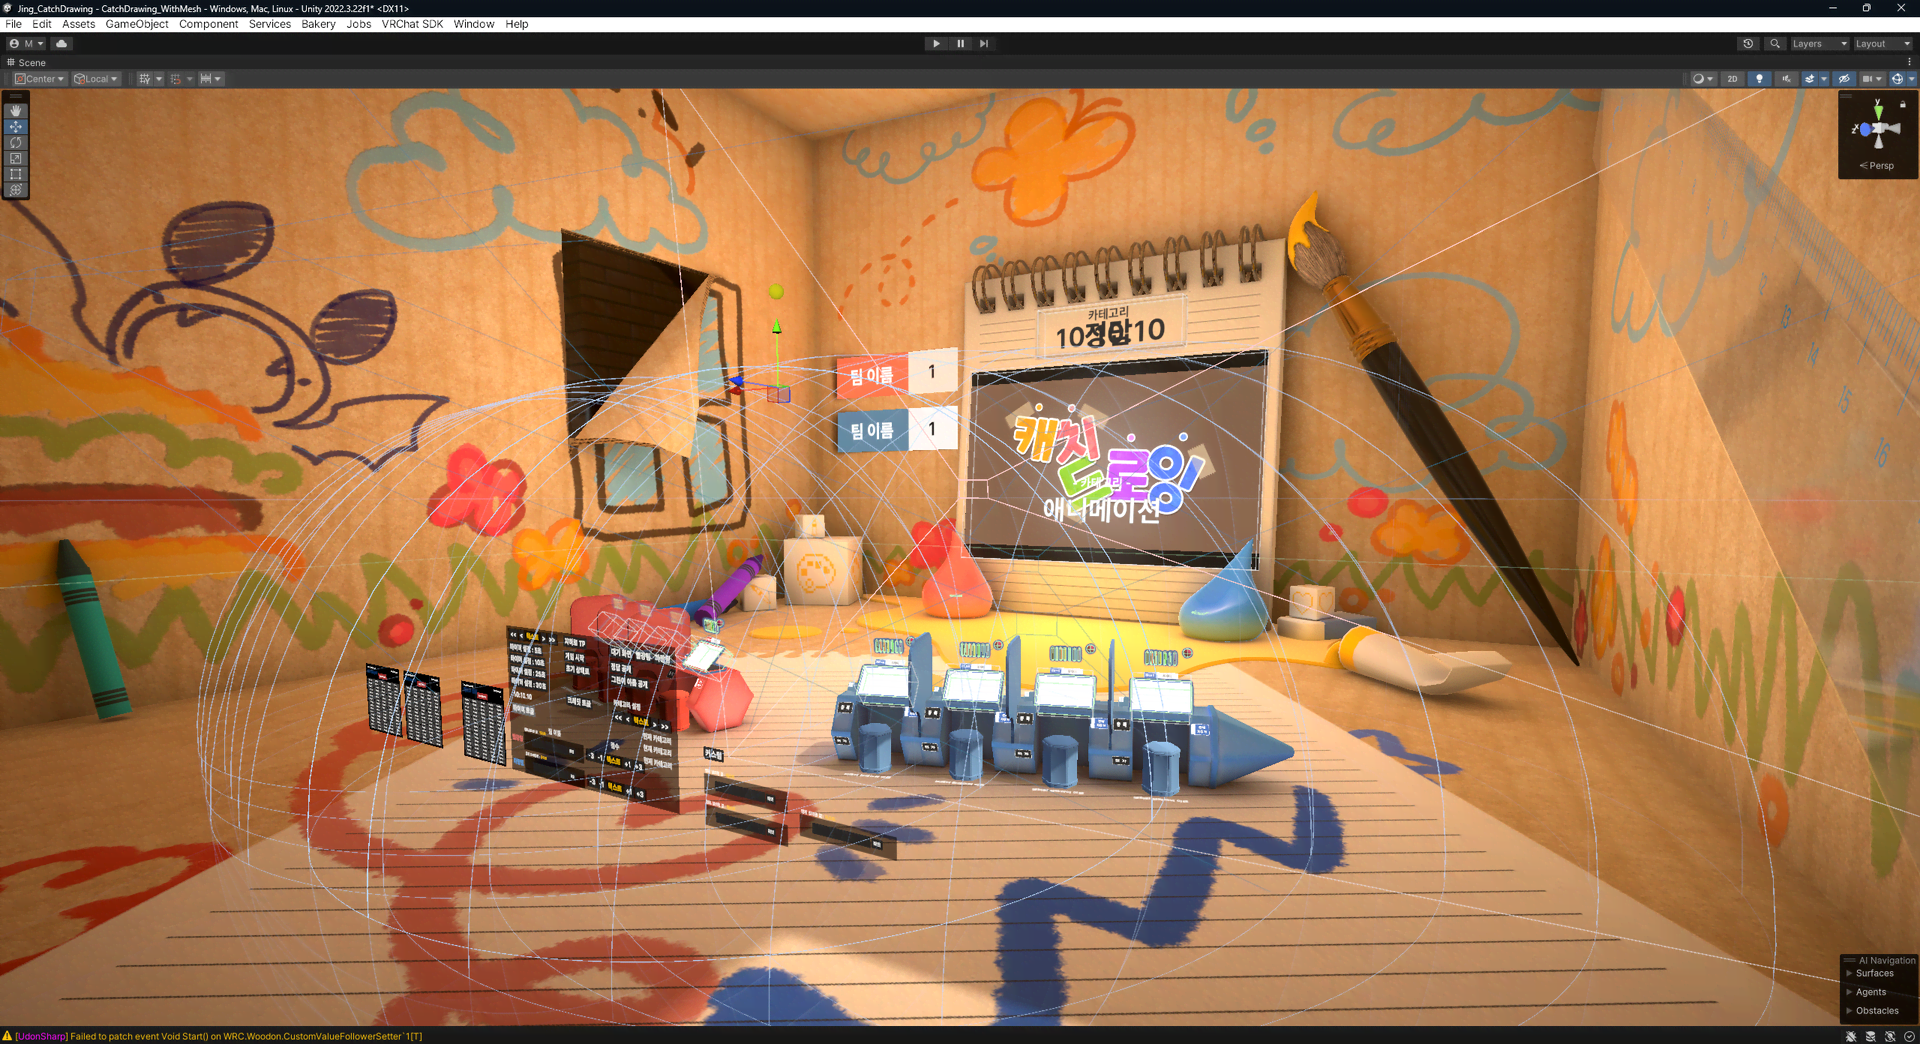Switch to the Scene tab
The width and height of the screenshot is (1920, 1044).
(26, 62)
